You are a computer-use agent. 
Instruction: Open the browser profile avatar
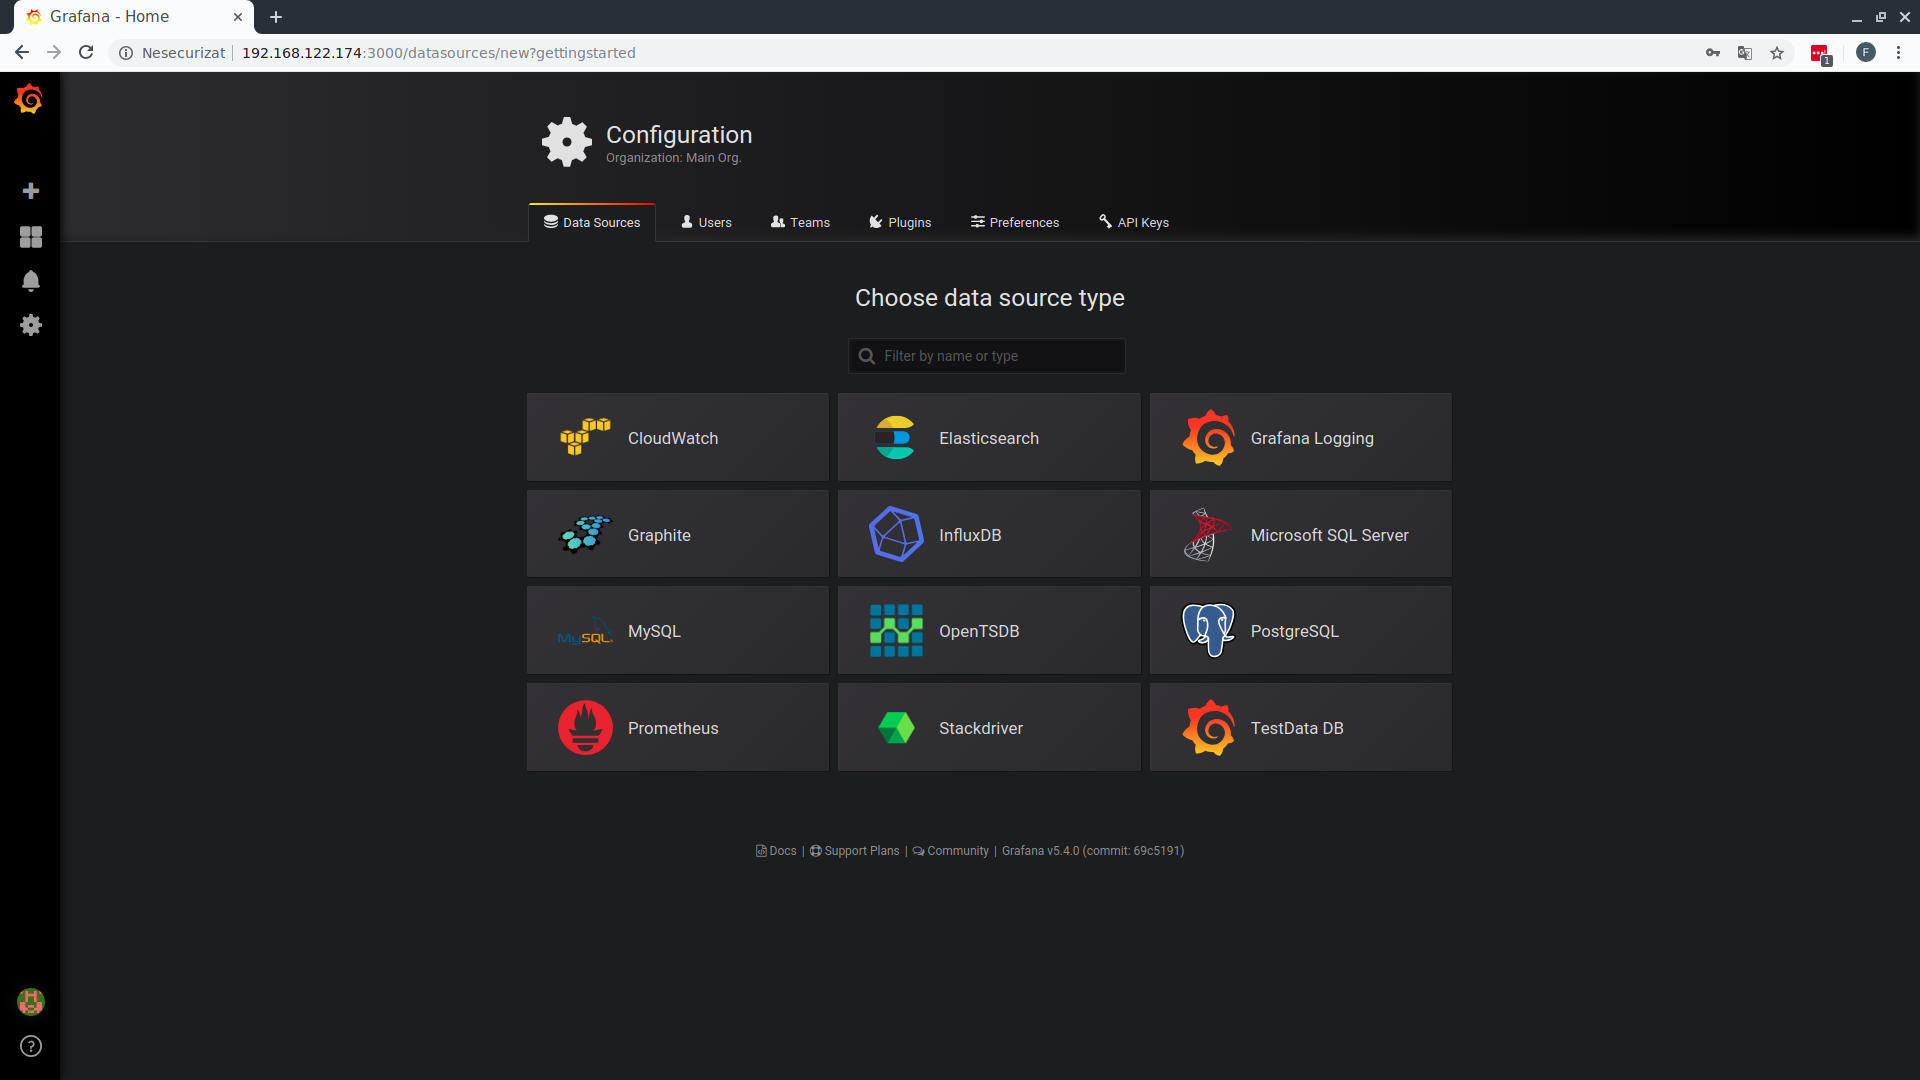(x=1866, y=53)
